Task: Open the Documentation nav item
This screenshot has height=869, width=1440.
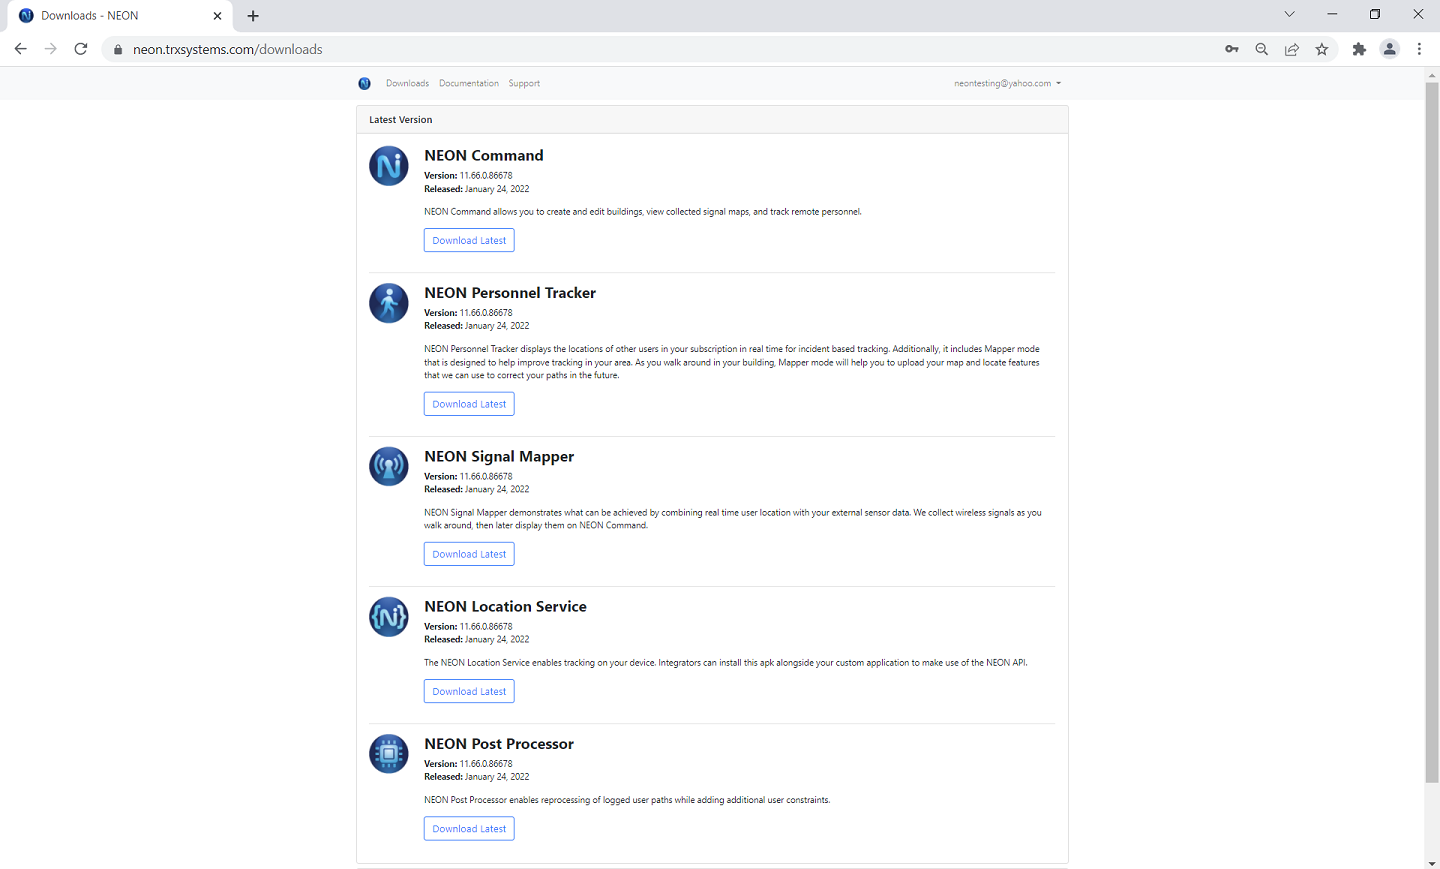Action: [468, 83]
